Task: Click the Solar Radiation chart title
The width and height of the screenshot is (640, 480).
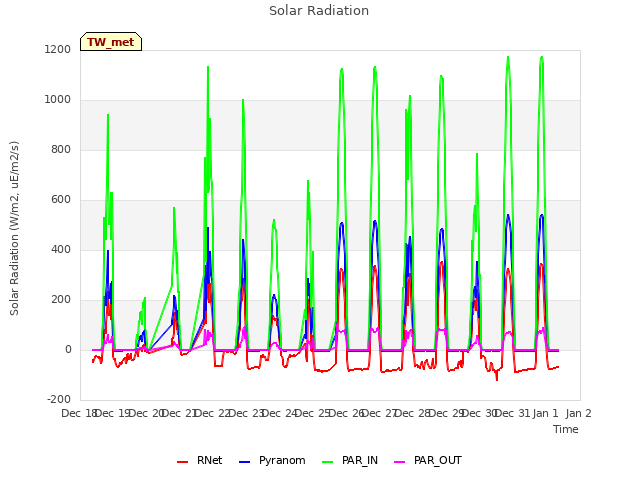Action: click(319, 11)
